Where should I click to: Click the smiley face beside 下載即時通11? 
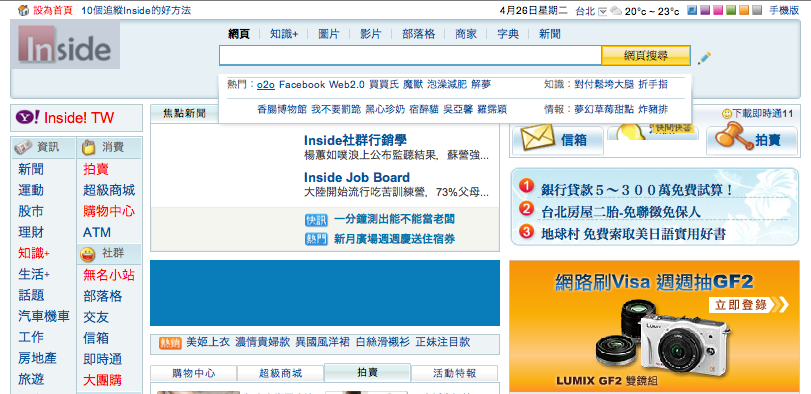coord(727,114)
